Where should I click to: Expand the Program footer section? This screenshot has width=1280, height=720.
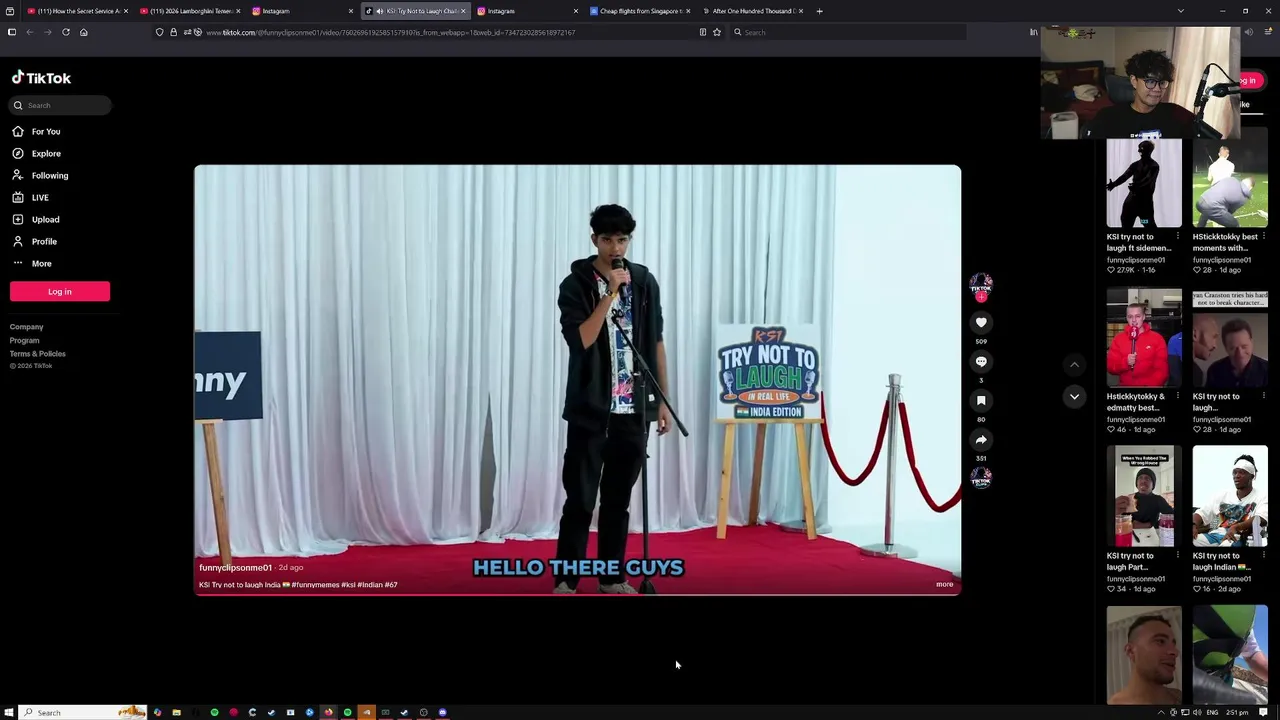point(25,340)
